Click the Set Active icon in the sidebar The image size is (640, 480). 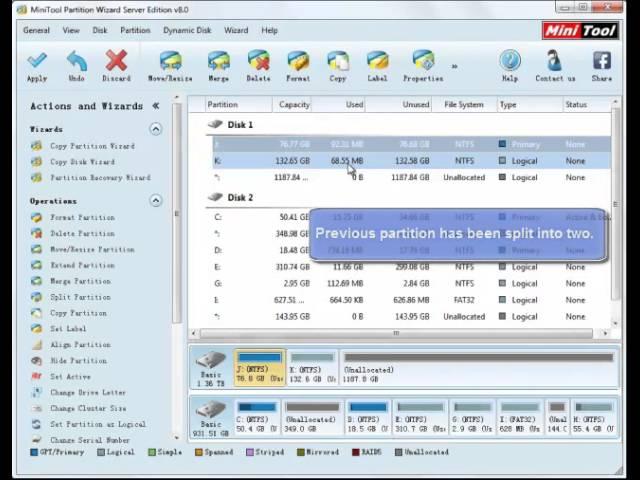(x=37, y=377)
